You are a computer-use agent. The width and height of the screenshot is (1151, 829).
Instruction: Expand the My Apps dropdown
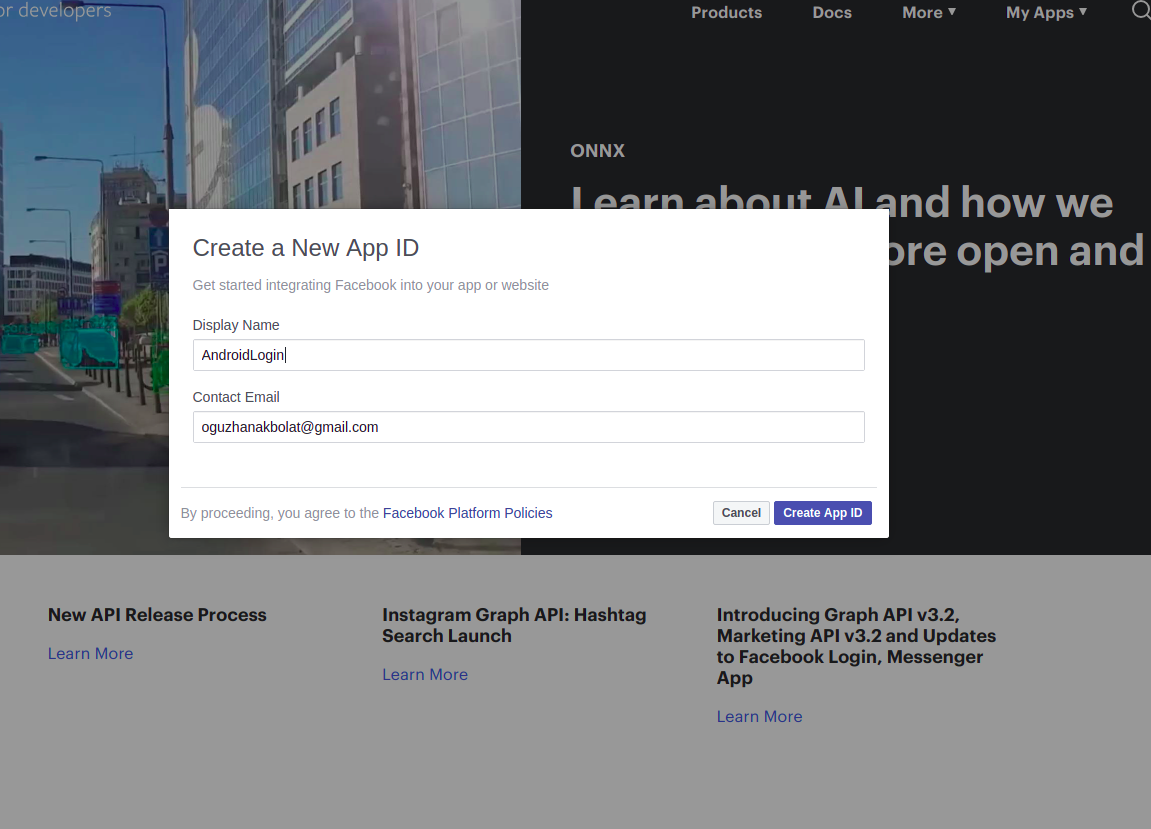pyautogui.click(x=1045, y=13)
